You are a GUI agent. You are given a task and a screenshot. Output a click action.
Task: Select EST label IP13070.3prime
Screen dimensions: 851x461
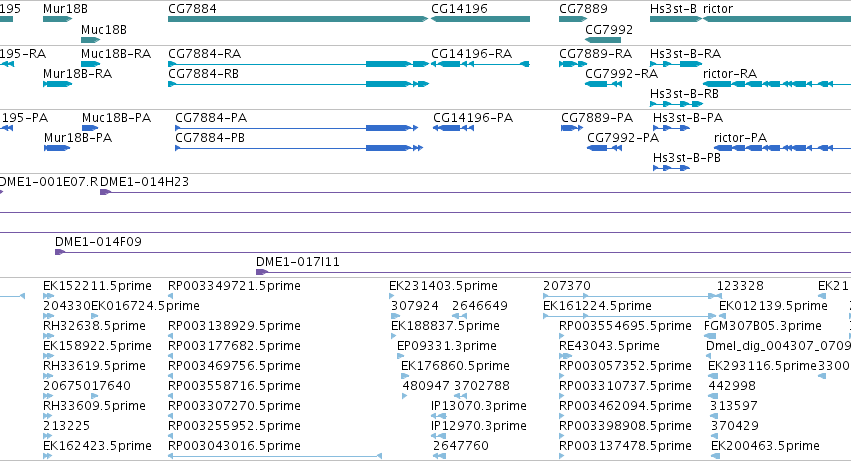tap(479, 406)
